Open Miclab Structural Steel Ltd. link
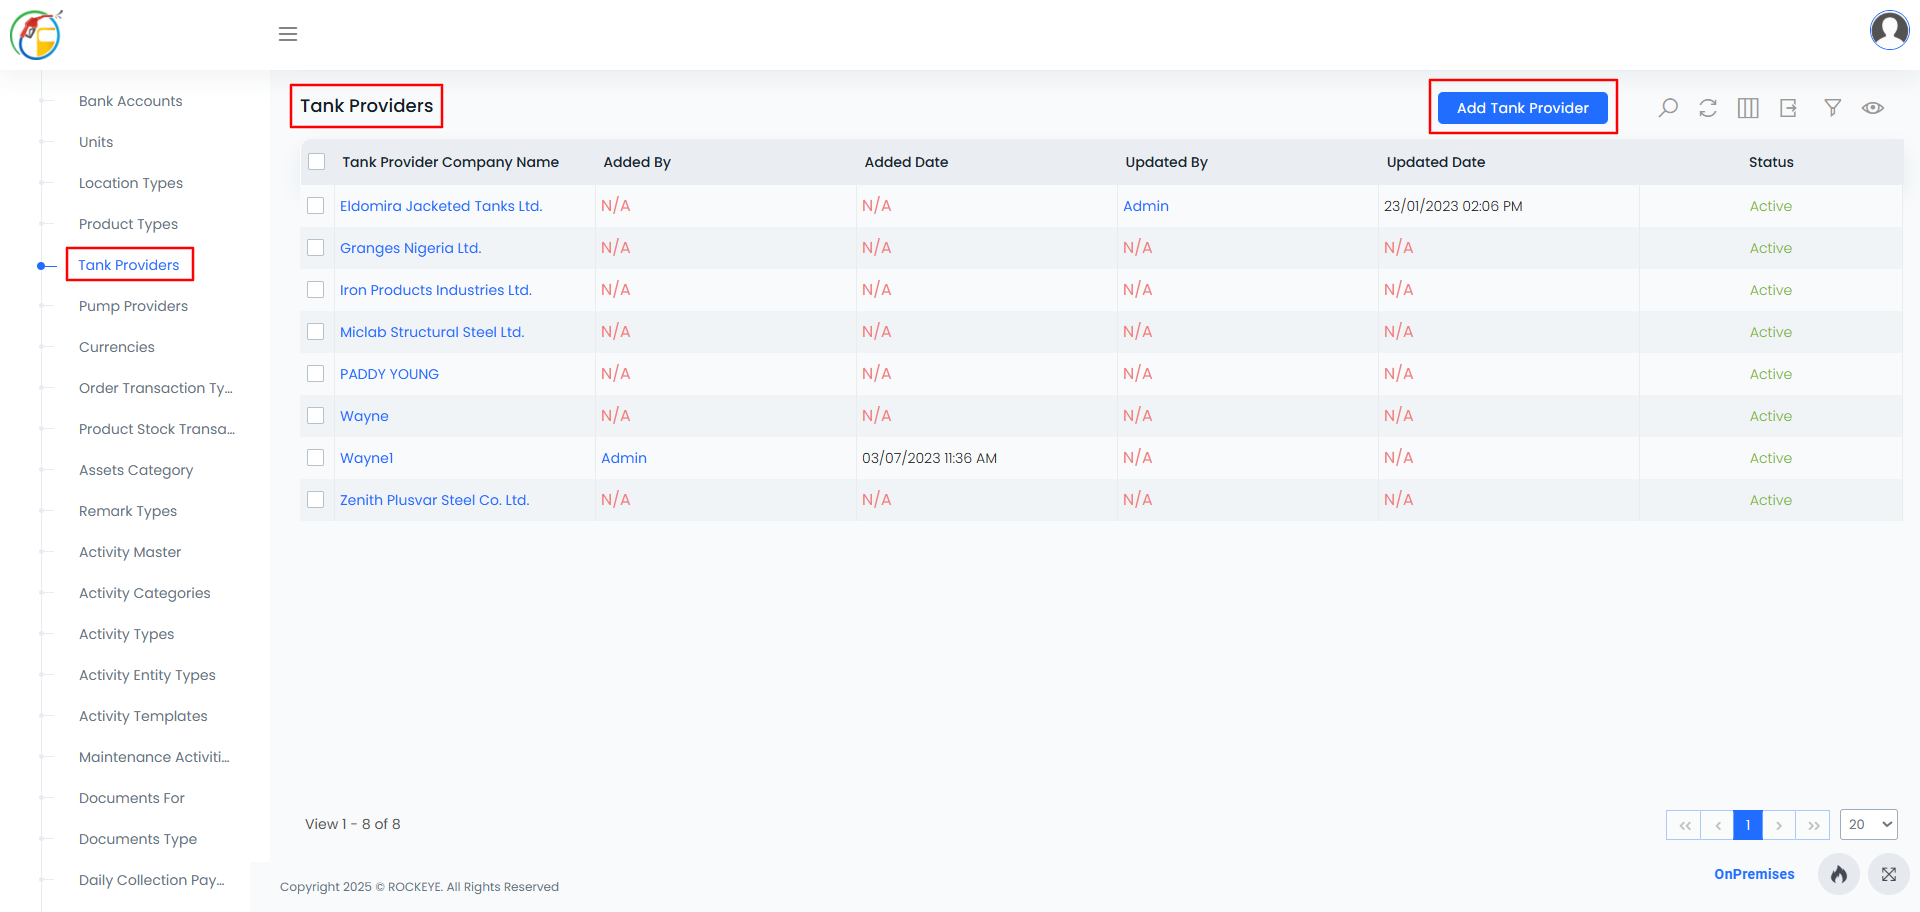Viewport: 1920px width, 912px height. point(432,332)
